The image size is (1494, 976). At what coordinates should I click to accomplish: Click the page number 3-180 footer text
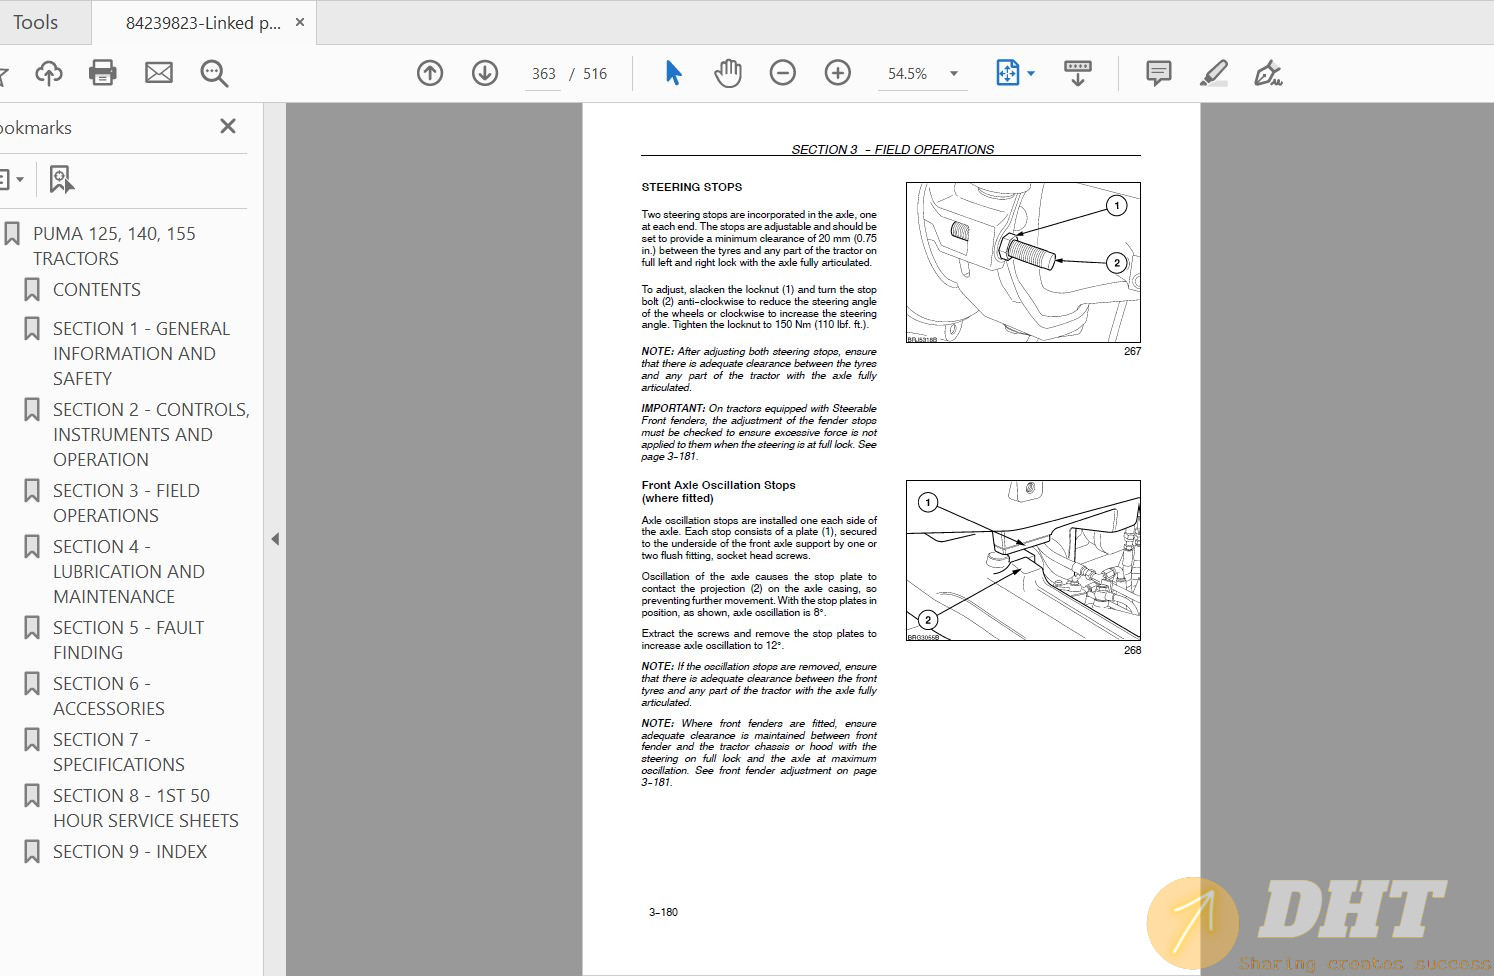coord(663,912)
